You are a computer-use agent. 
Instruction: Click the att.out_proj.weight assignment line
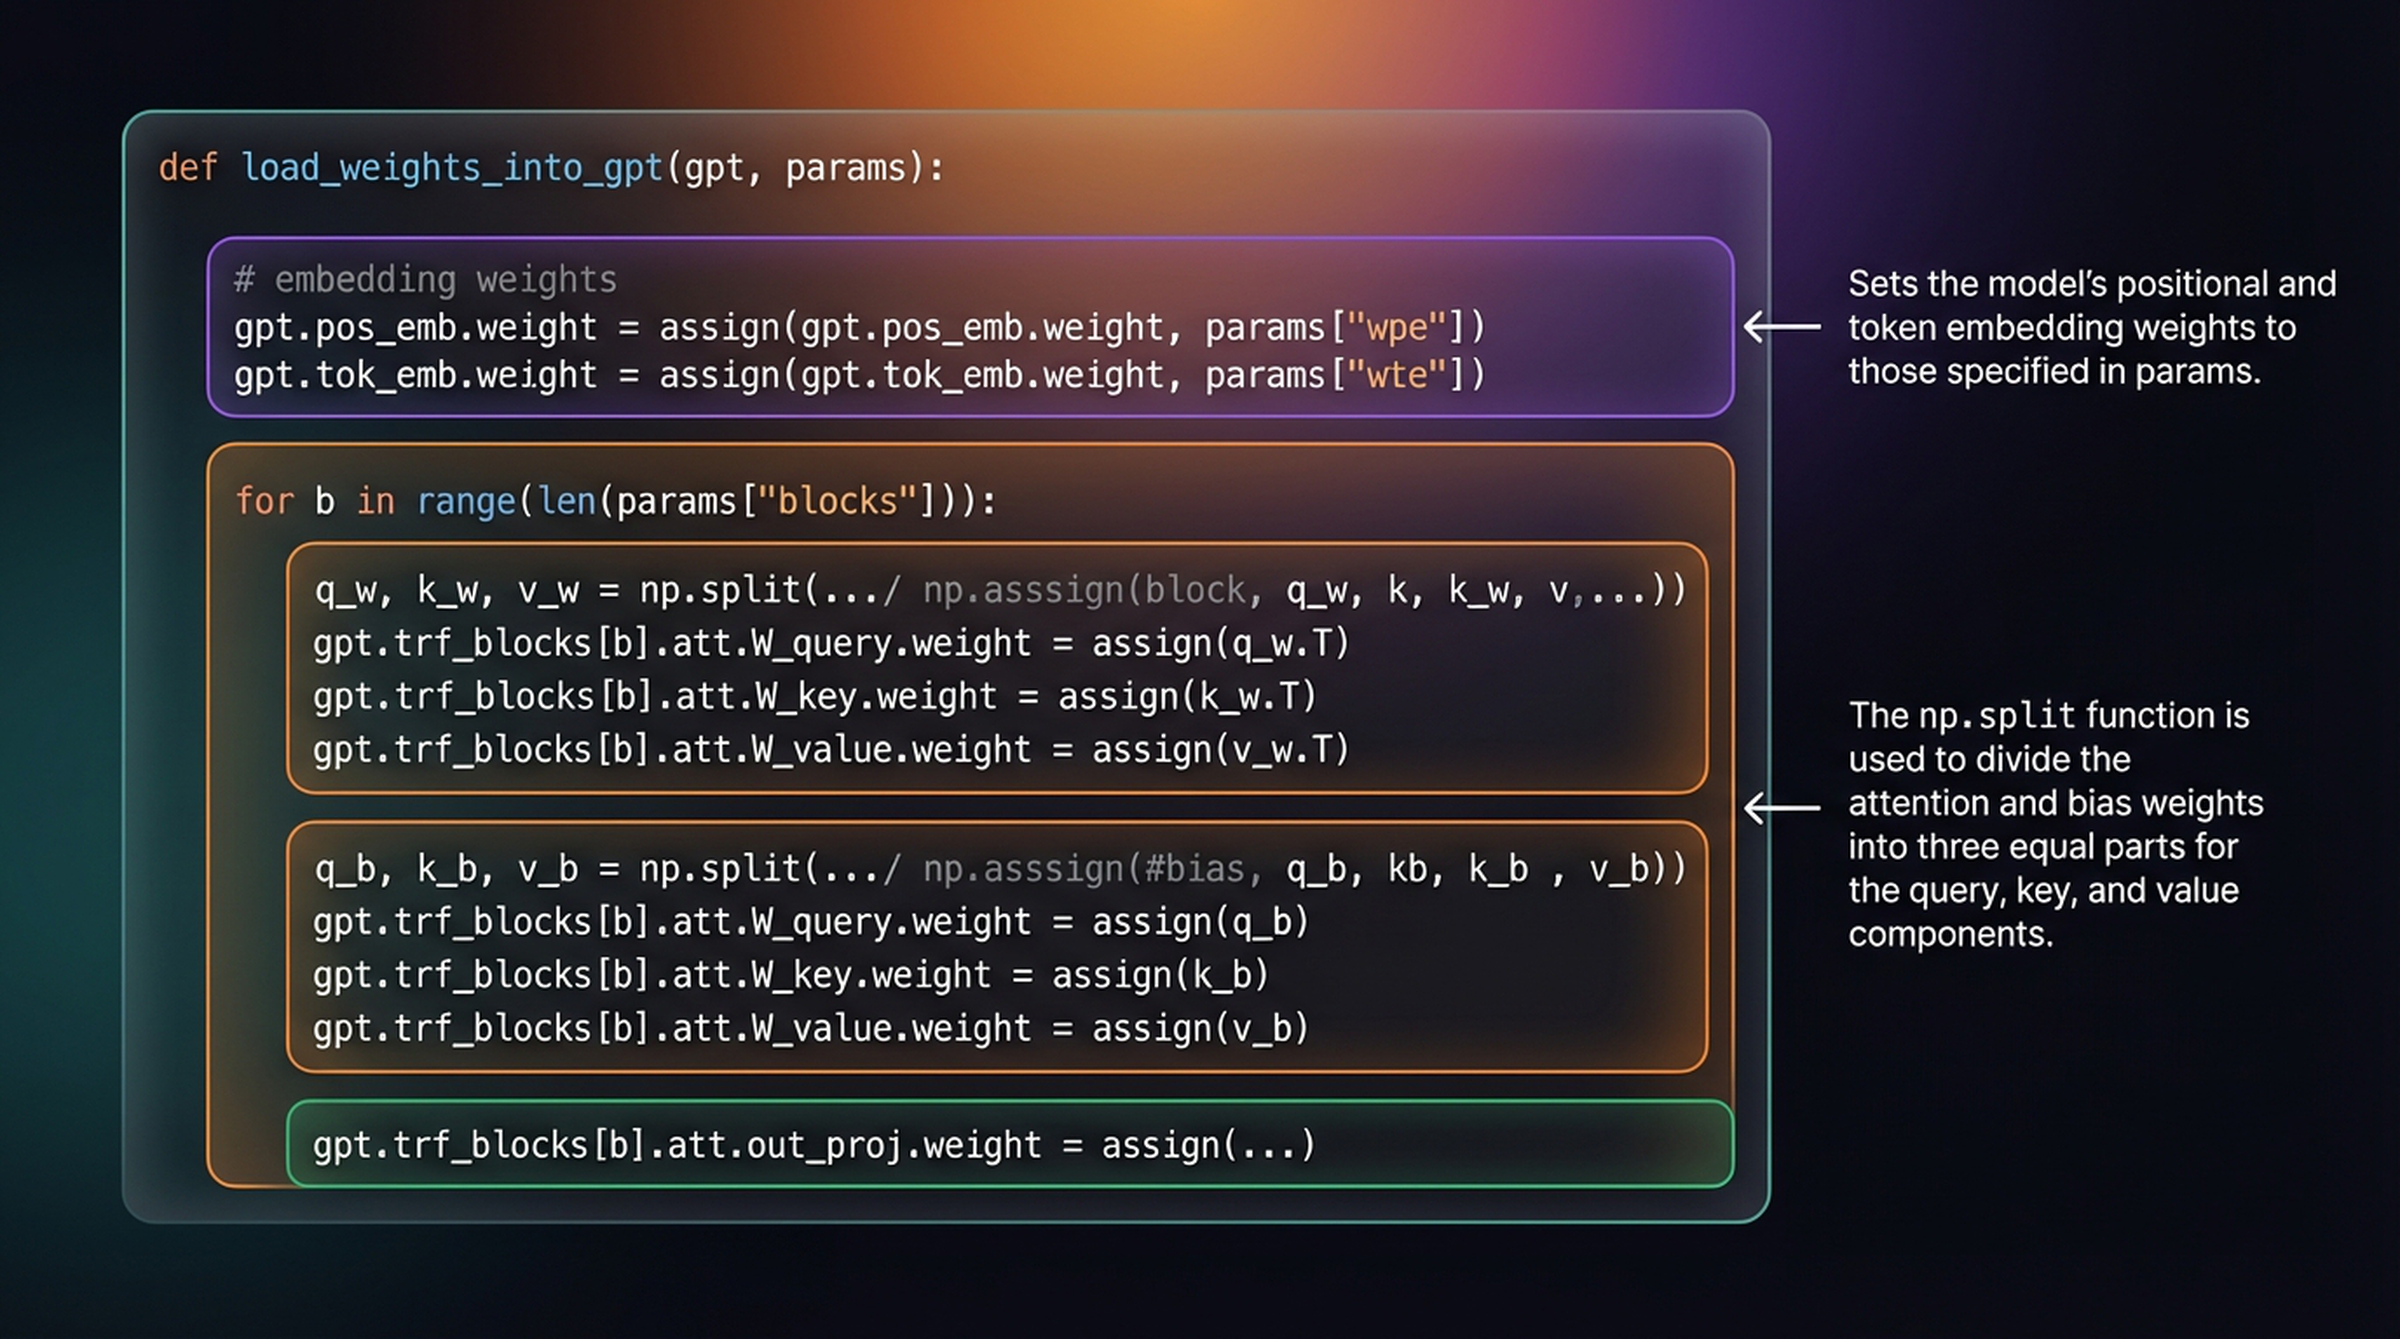[814, 1145]
